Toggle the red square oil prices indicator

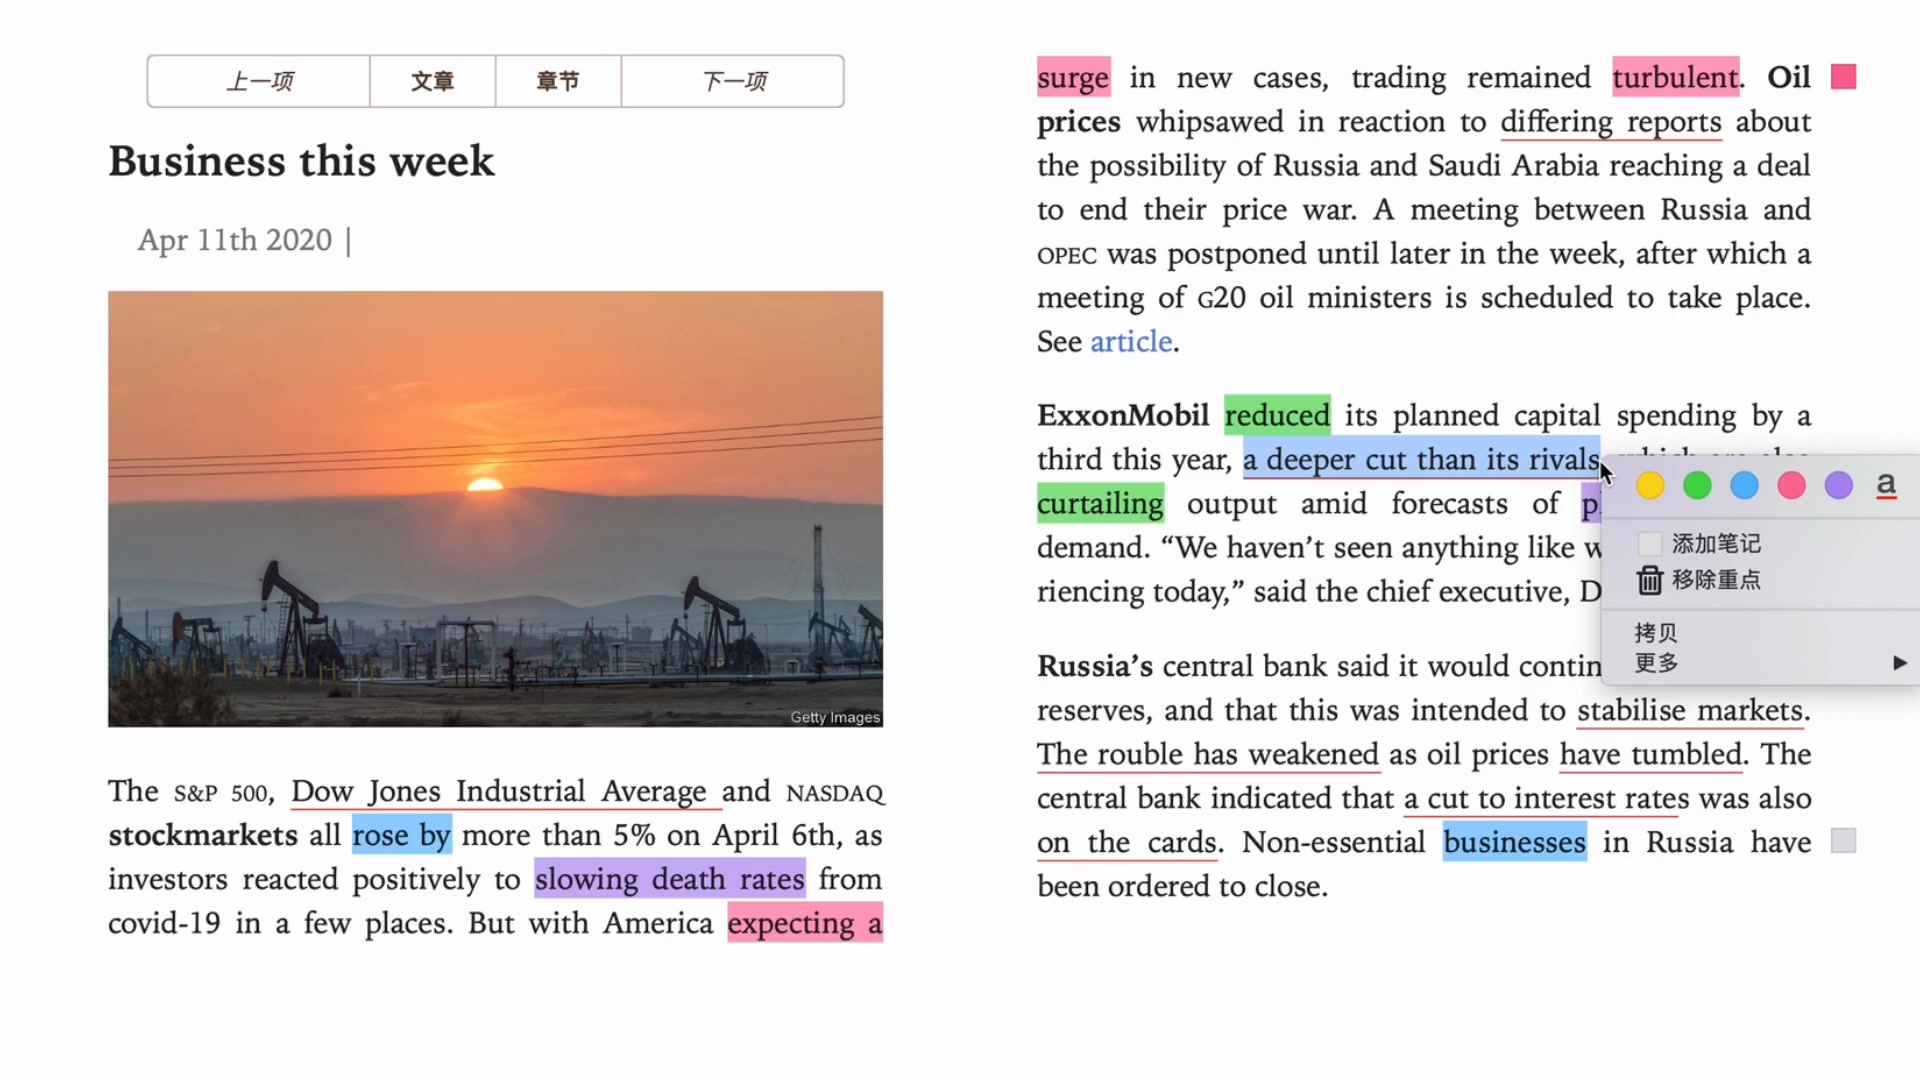point(1844,76)
